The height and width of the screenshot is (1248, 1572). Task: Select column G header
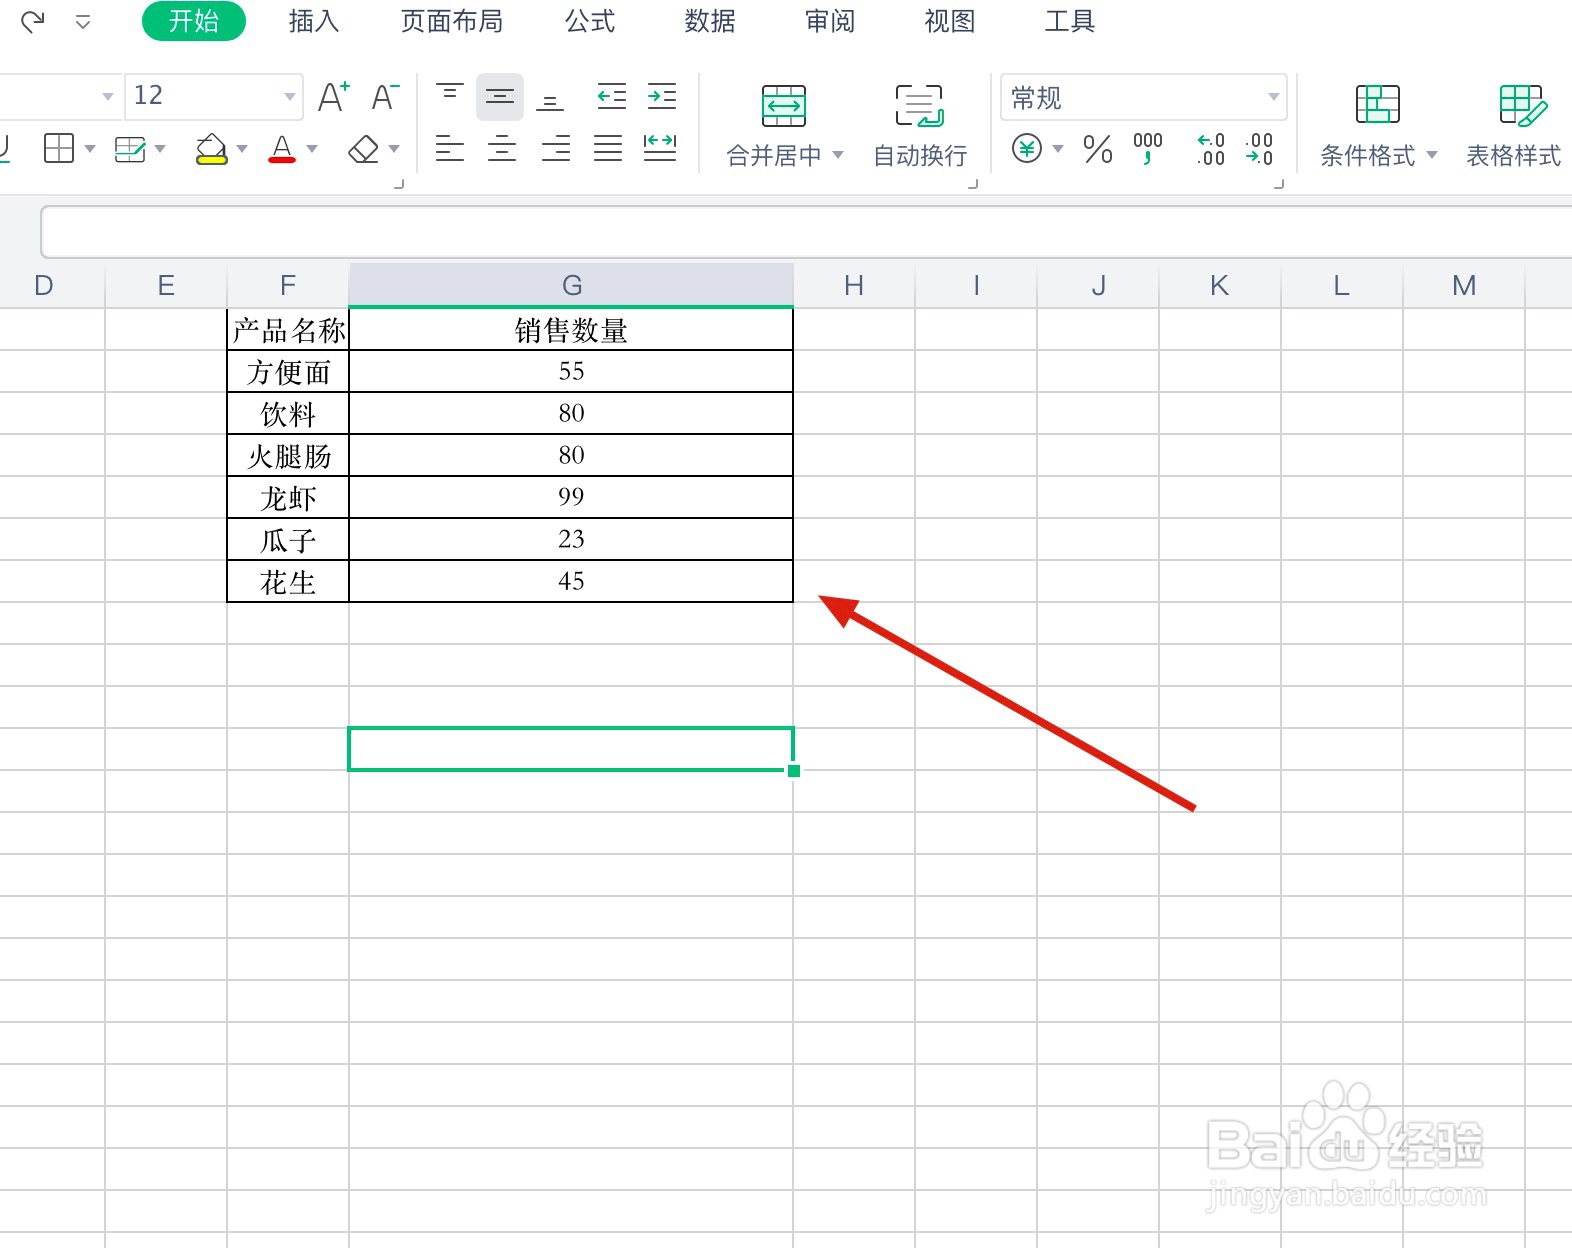click(571, 286)
